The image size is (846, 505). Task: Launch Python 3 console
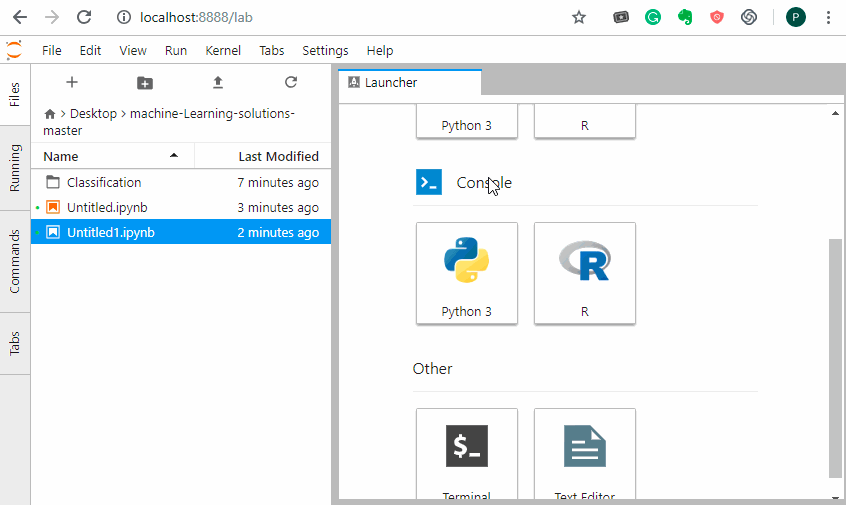[467, 273]
